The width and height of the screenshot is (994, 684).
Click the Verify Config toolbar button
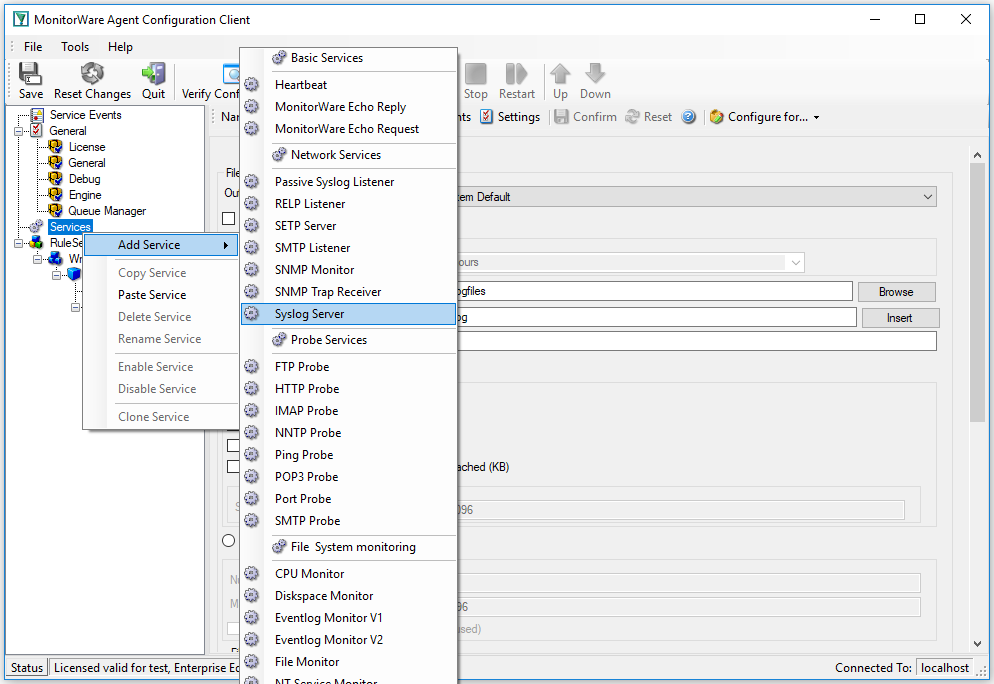tap(210, 81)
